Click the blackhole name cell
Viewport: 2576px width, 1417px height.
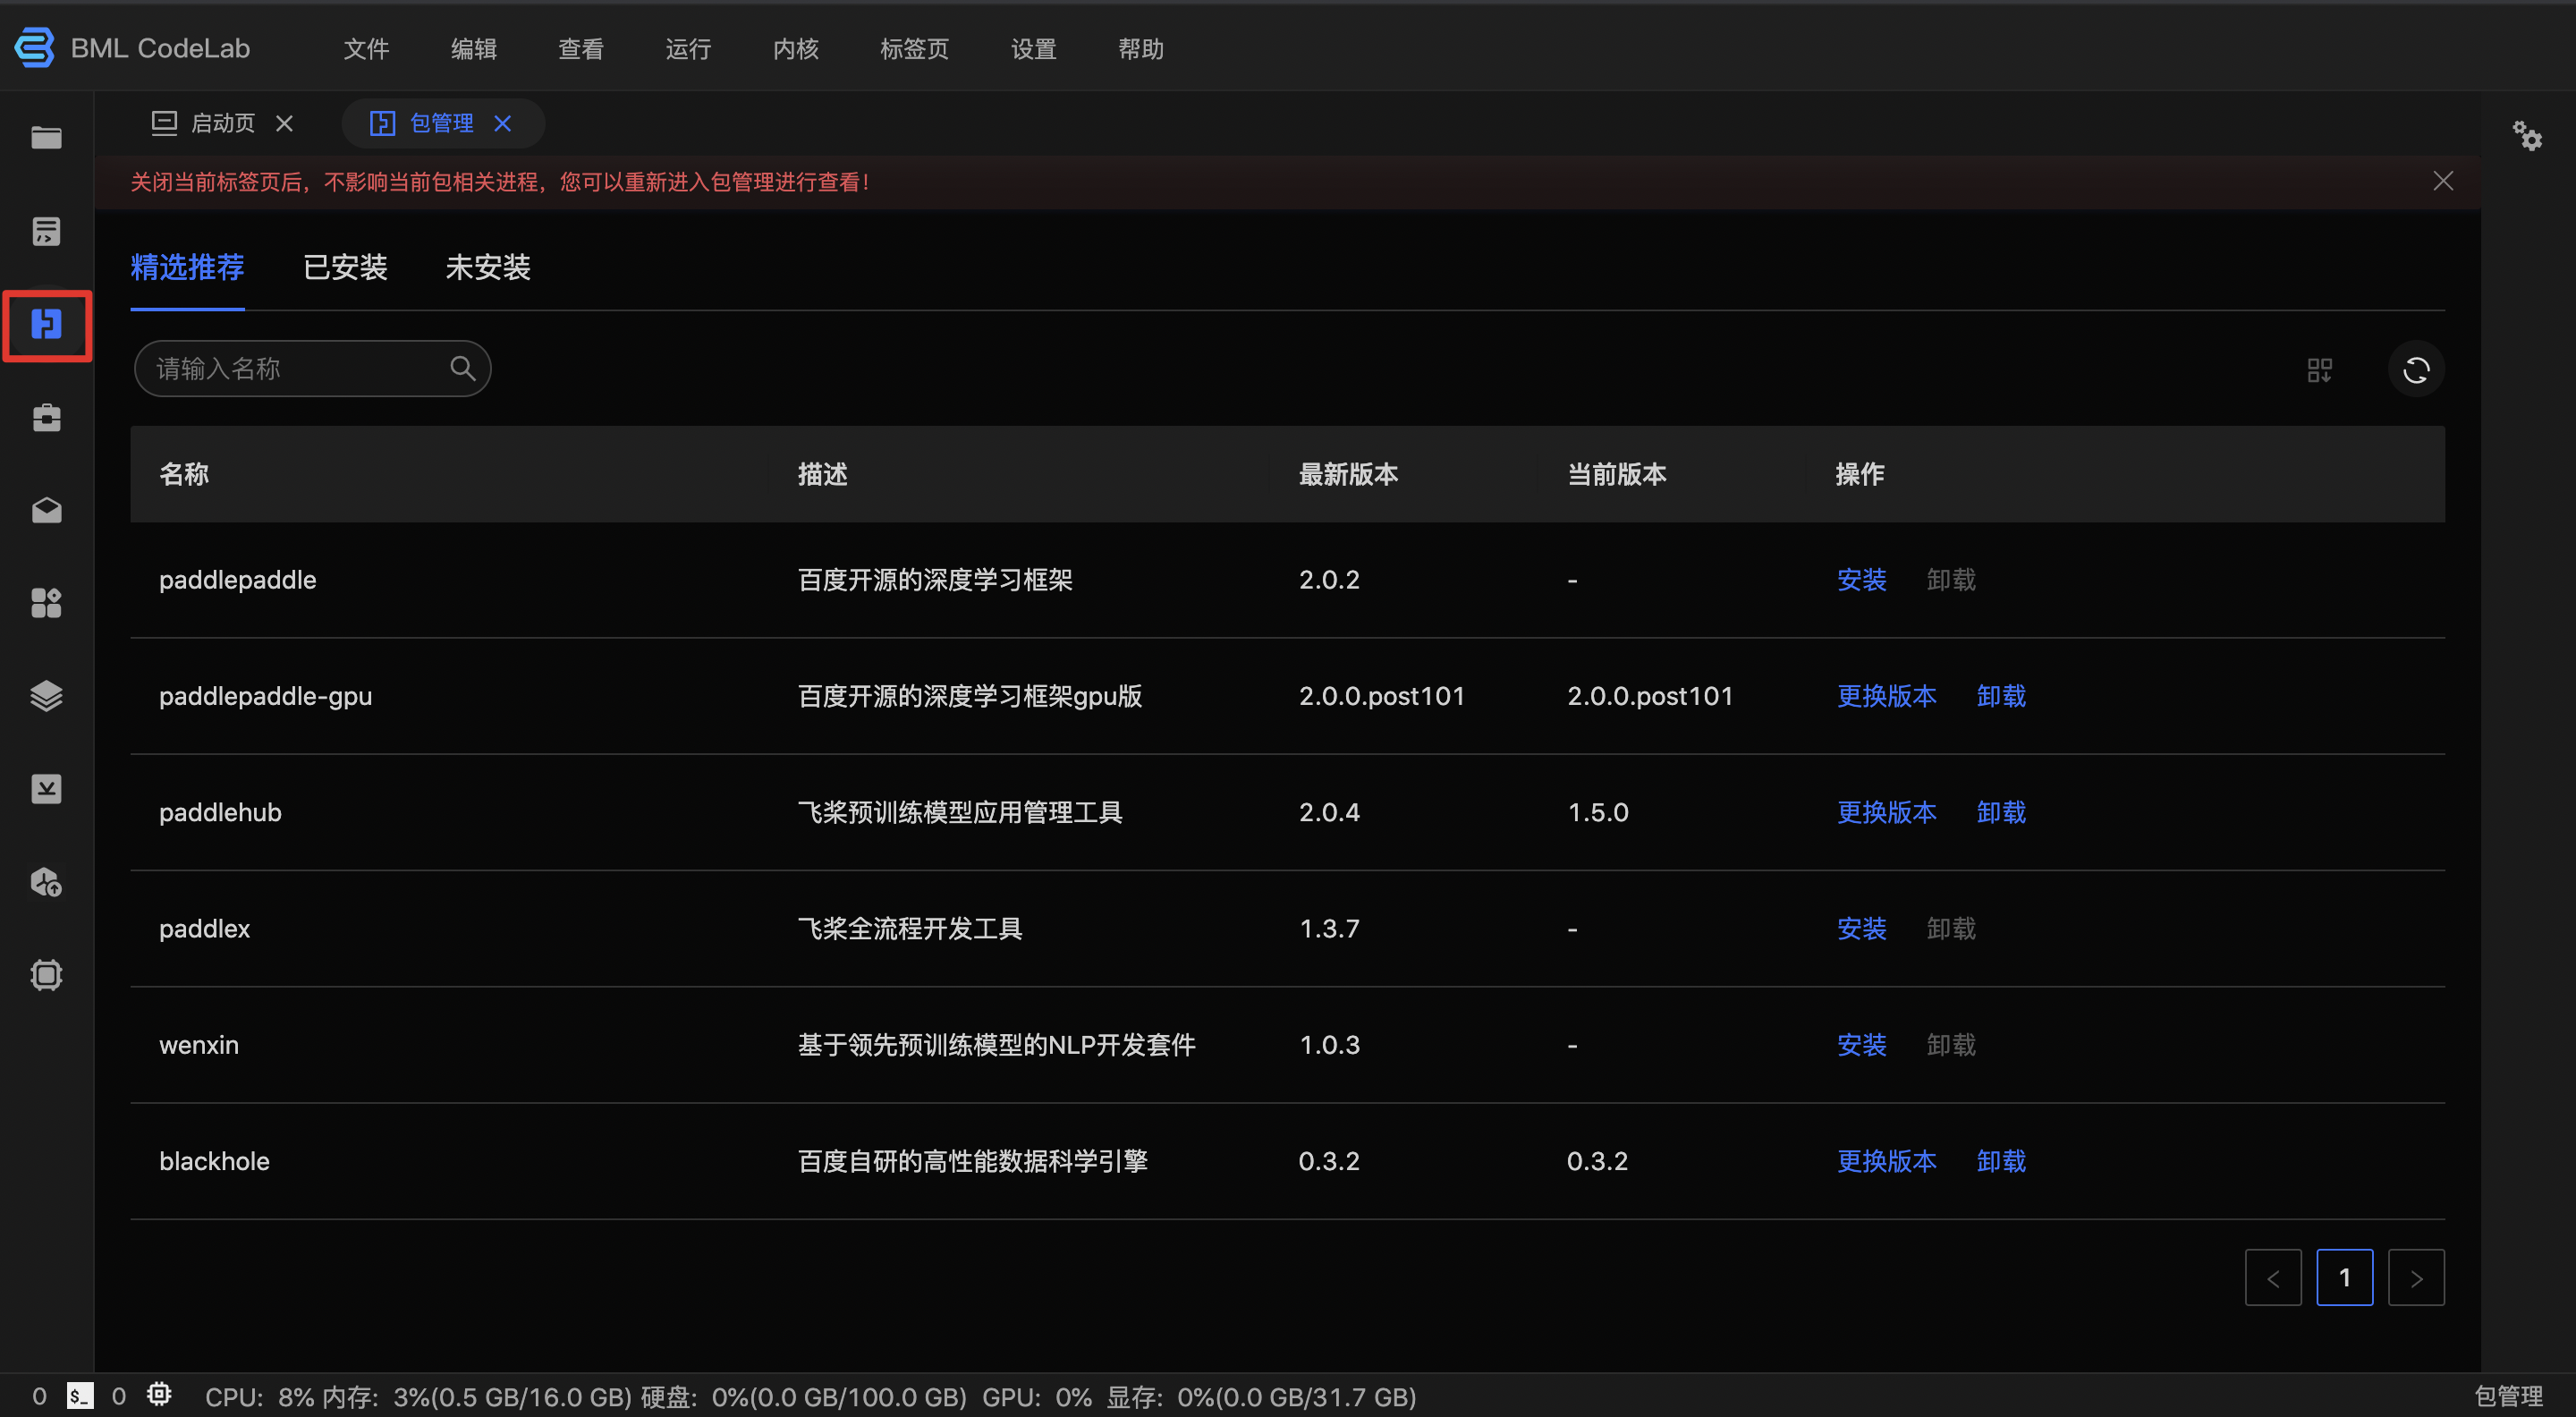pyautogui.click(x=214, y=1161)
